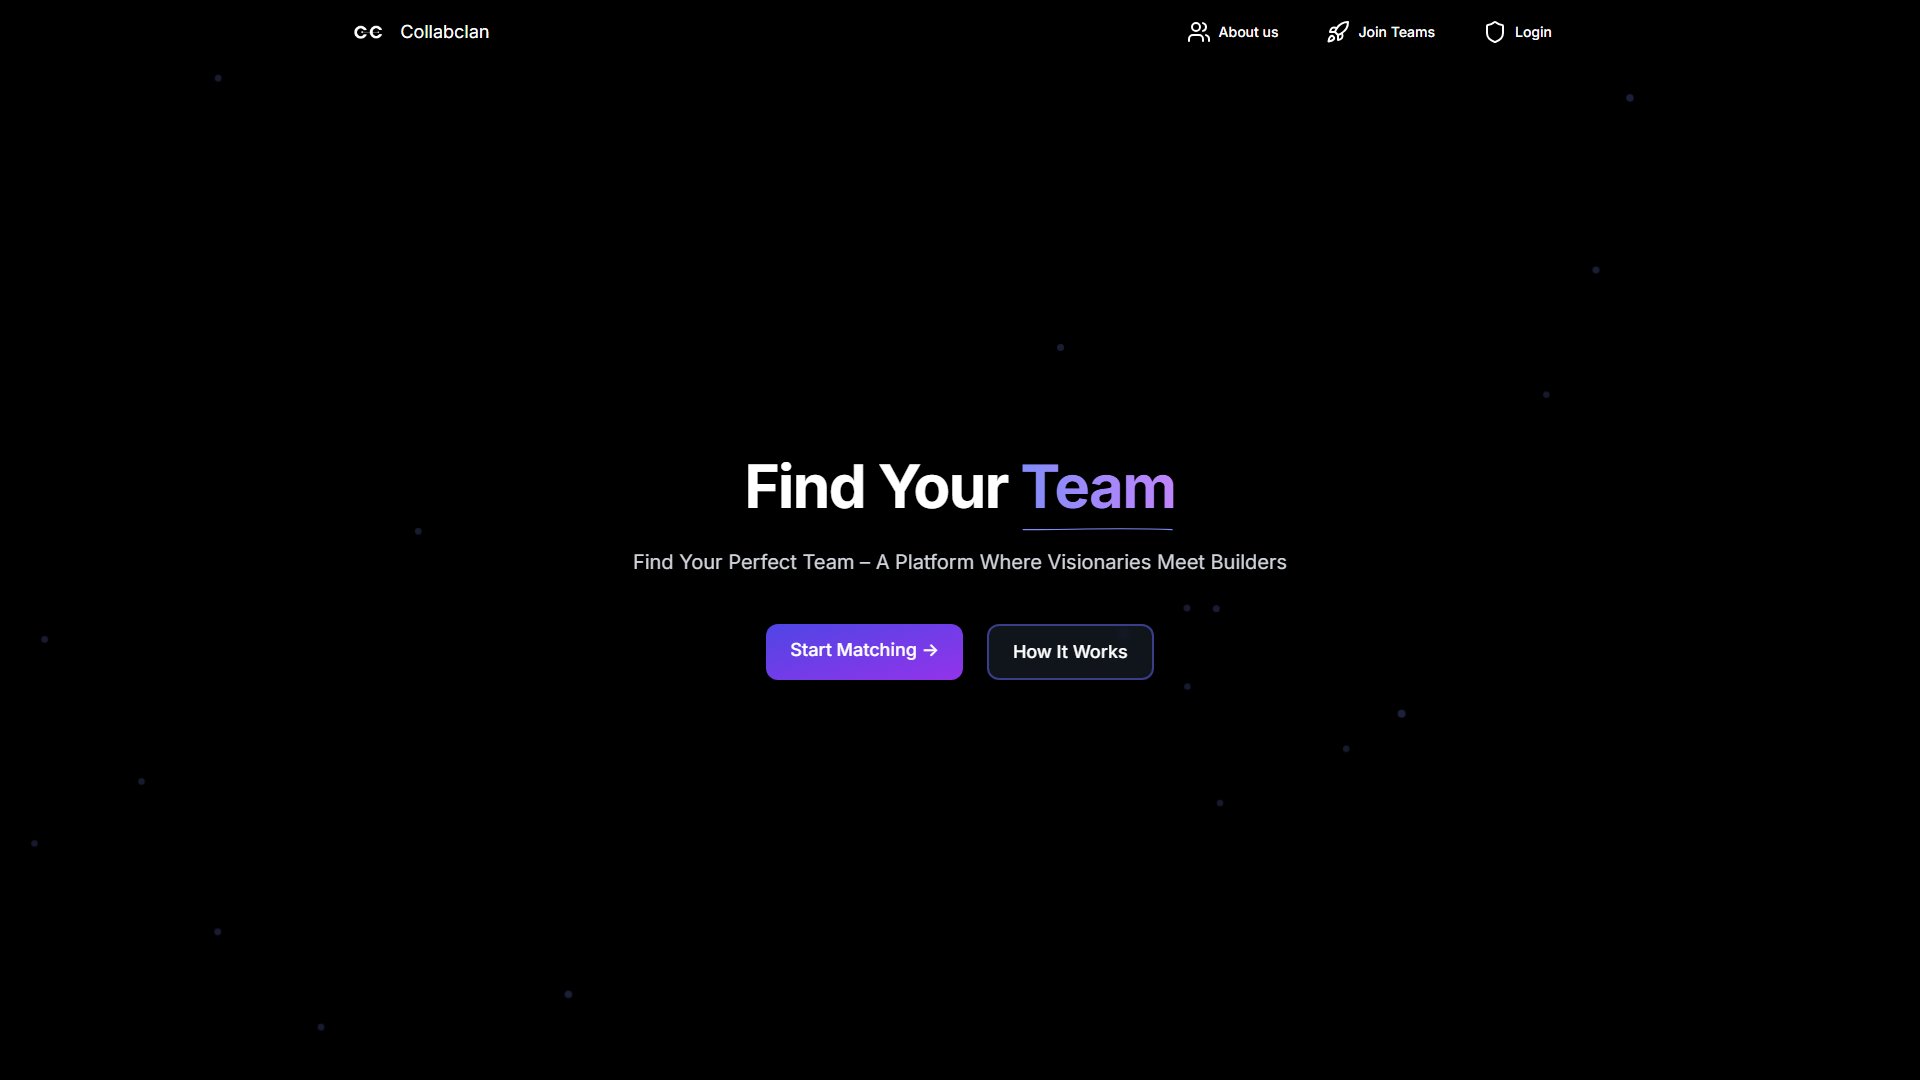Open the Login page link

[1533, 32]
